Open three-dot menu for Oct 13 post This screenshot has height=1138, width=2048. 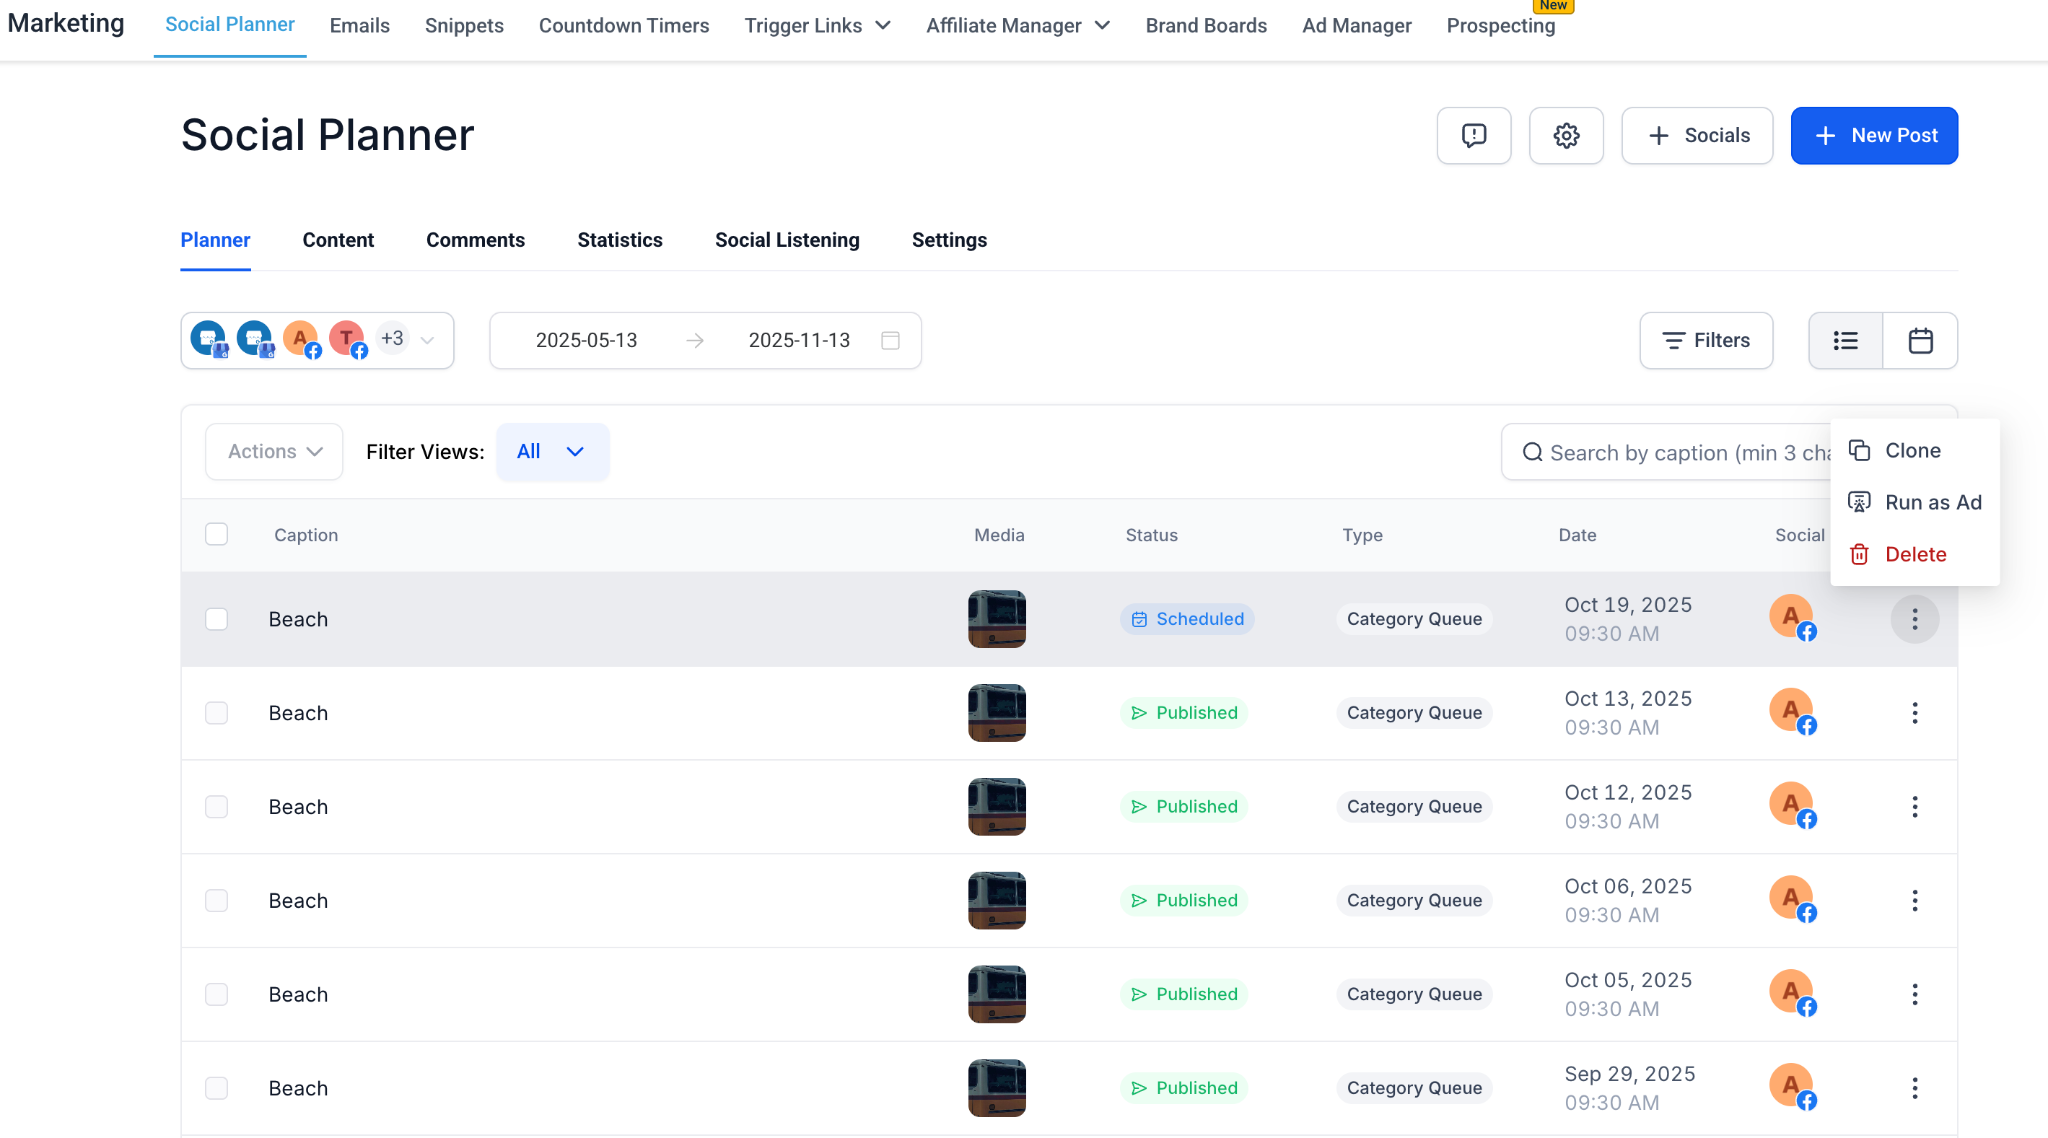(1914, 713)
